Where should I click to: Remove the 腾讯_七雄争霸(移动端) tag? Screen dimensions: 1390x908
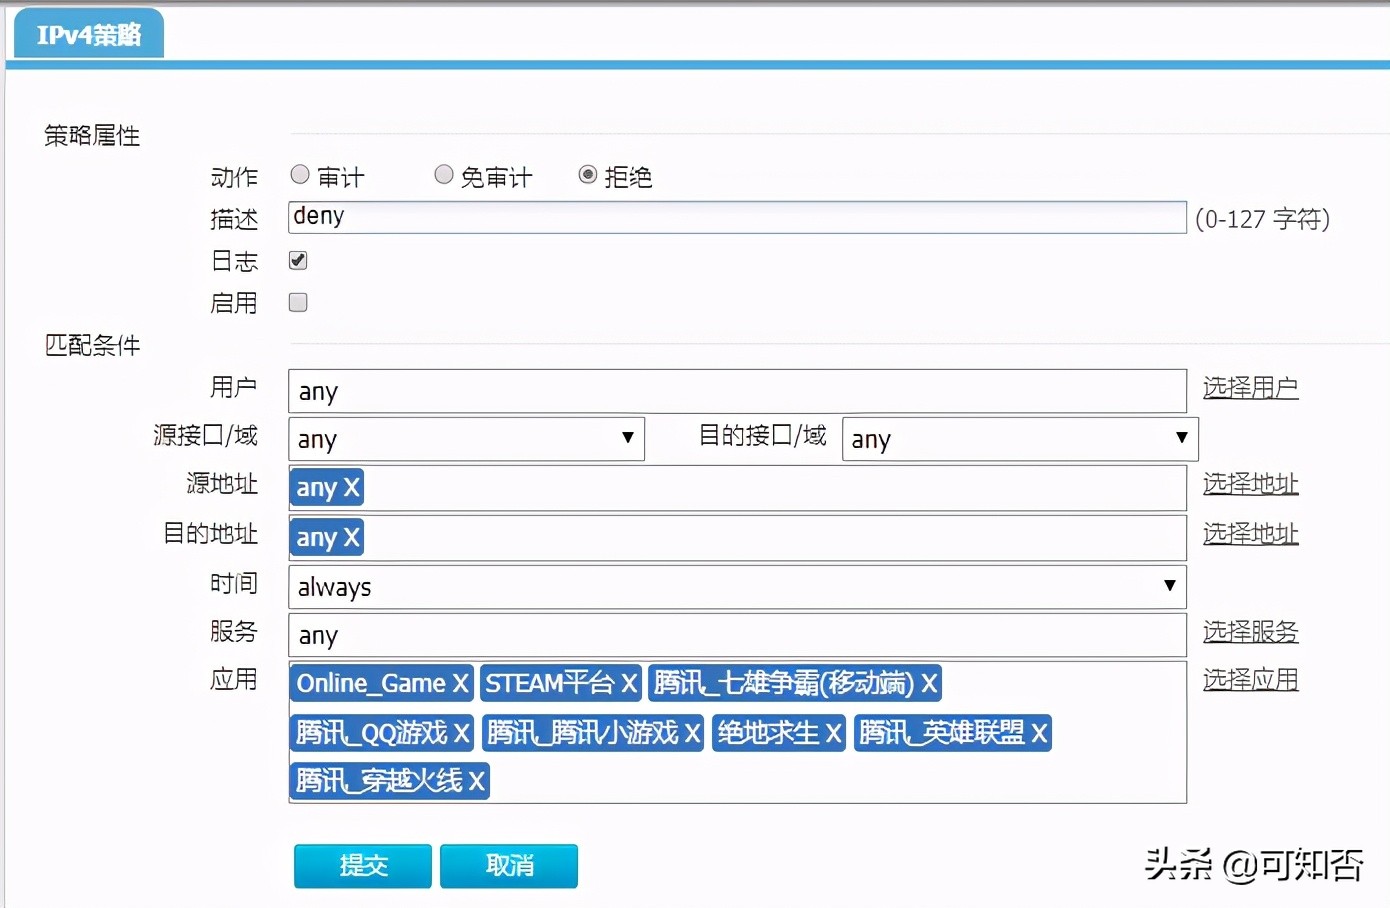(929, 683)
